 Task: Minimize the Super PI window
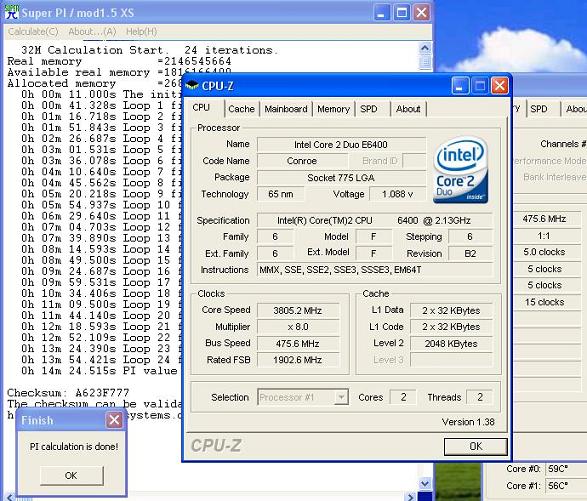(x=382, y=13)
